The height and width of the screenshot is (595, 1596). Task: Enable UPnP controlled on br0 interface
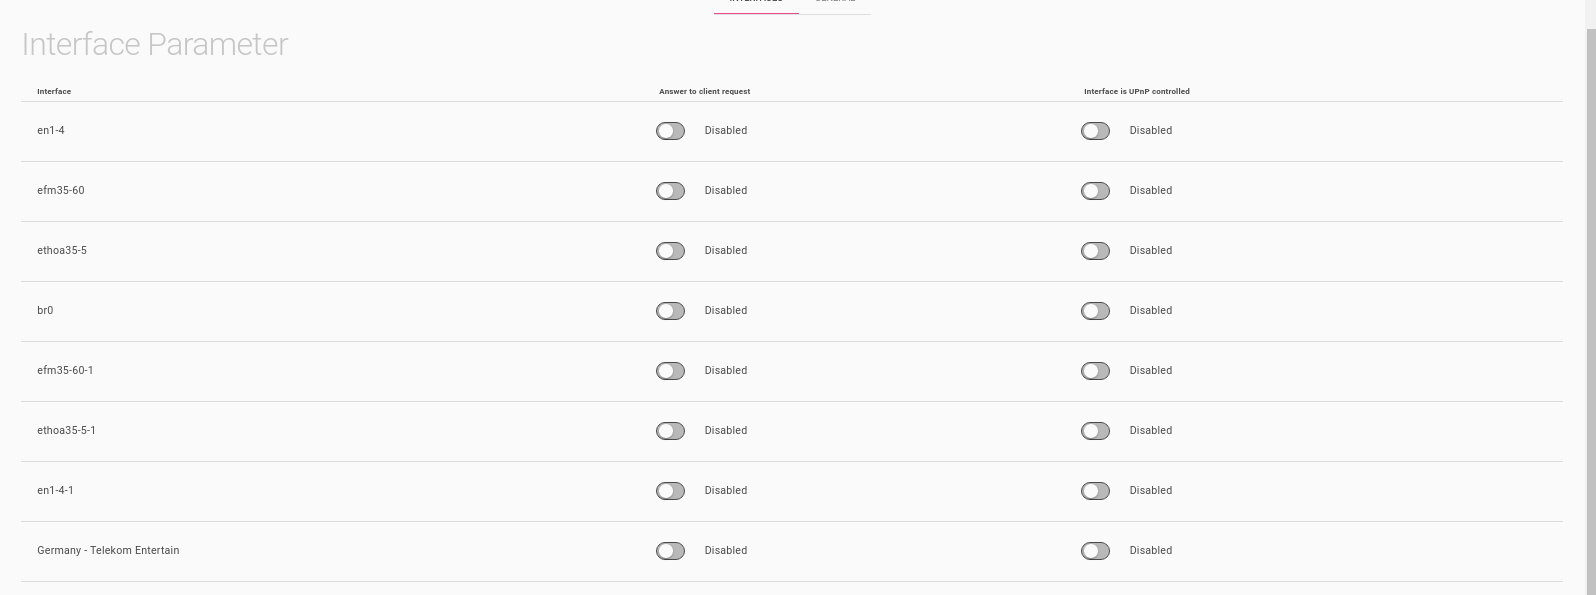click(x=1095, y=311)
